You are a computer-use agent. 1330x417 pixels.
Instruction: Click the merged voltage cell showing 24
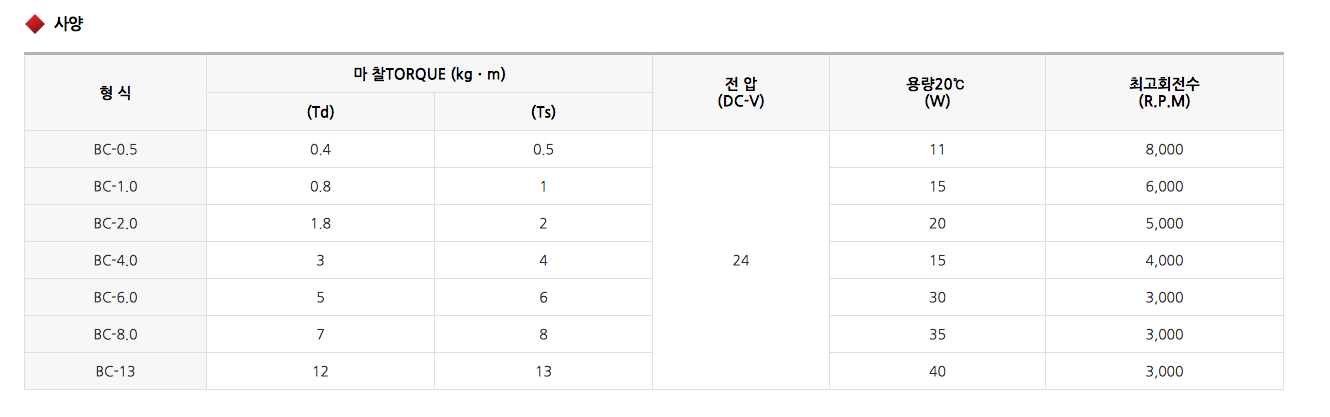click(x=740, y=260)
